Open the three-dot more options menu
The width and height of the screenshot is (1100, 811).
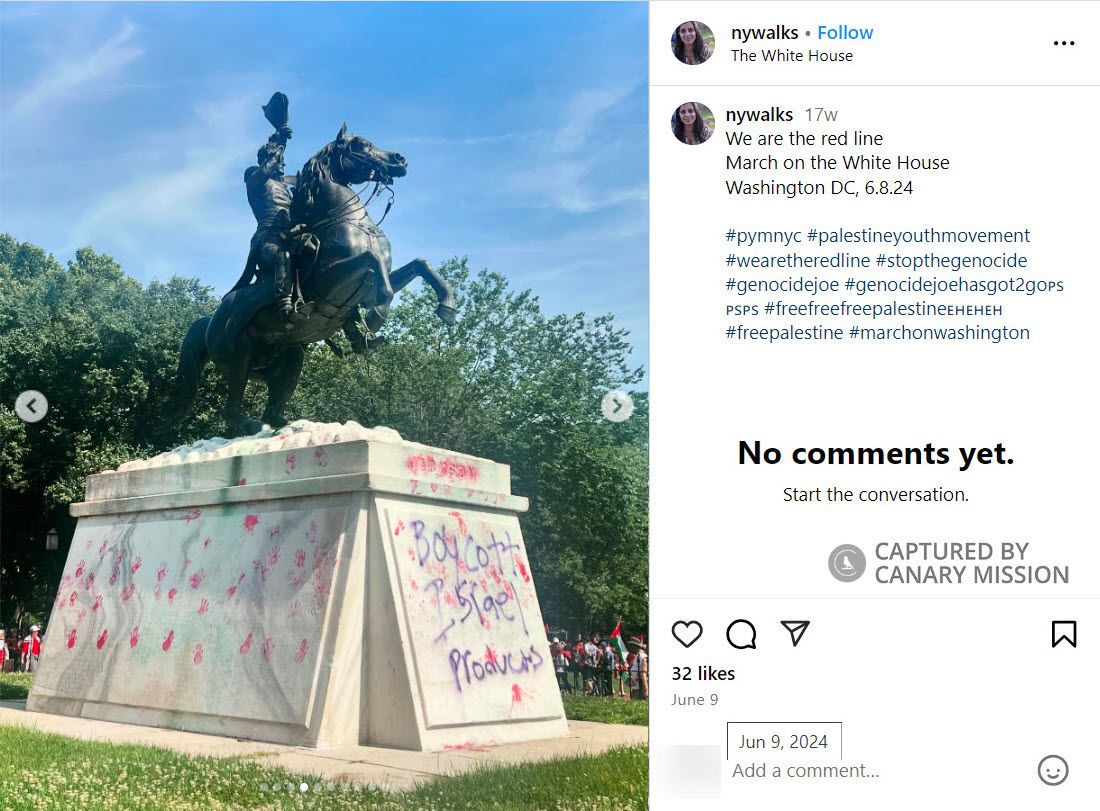point(1064,43)
